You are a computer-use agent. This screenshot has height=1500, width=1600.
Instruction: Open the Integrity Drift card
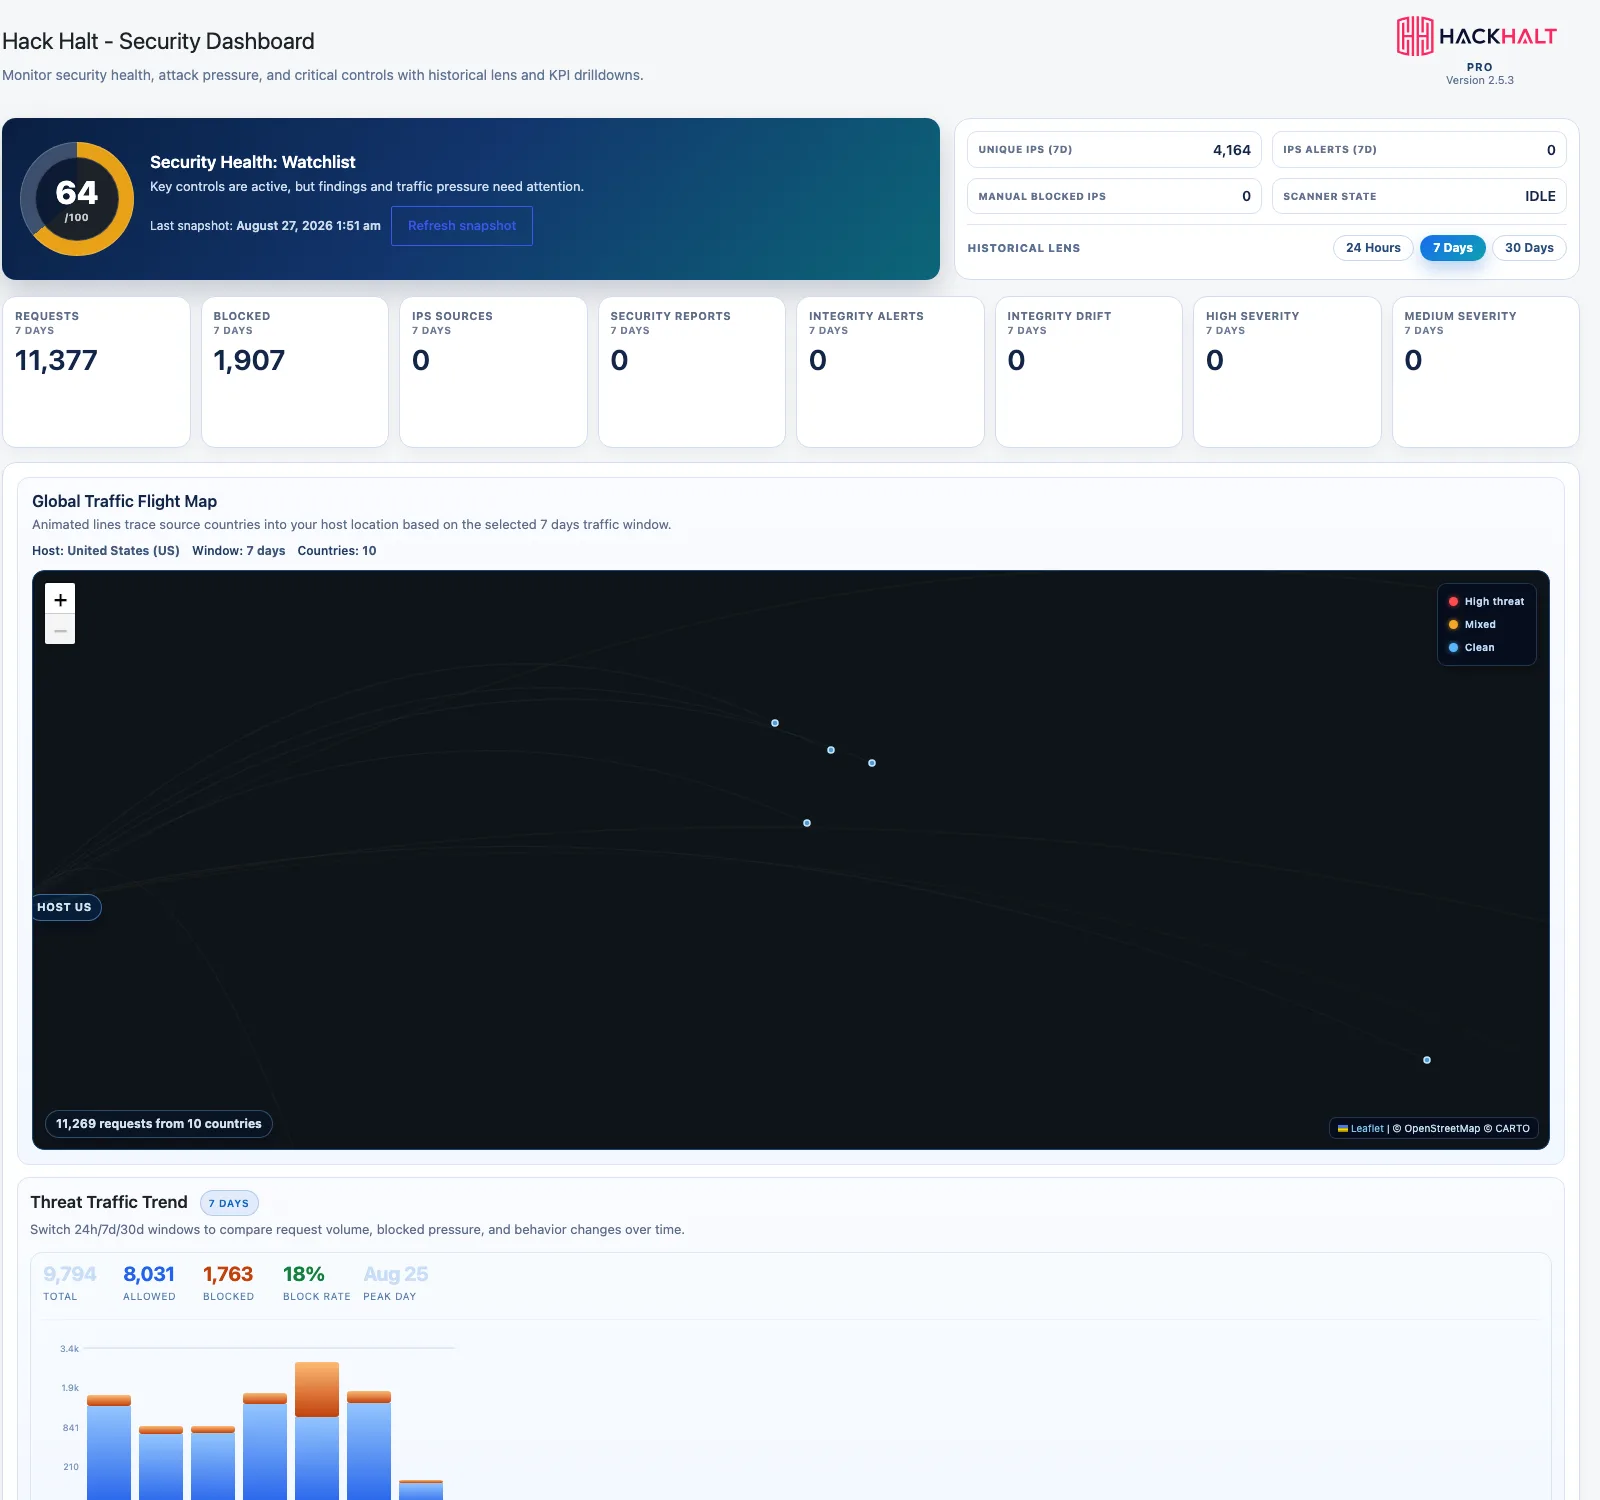[1089, 372]
